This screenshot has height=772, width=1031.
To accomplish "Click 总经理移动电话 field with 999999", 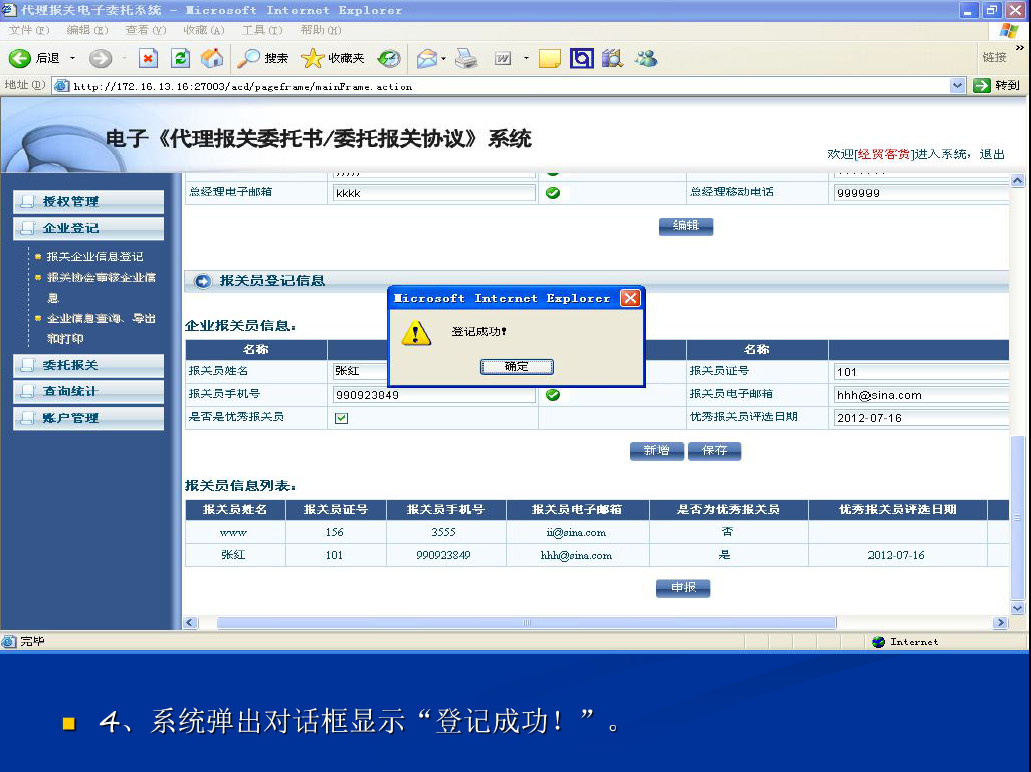I will coord(921,193).
